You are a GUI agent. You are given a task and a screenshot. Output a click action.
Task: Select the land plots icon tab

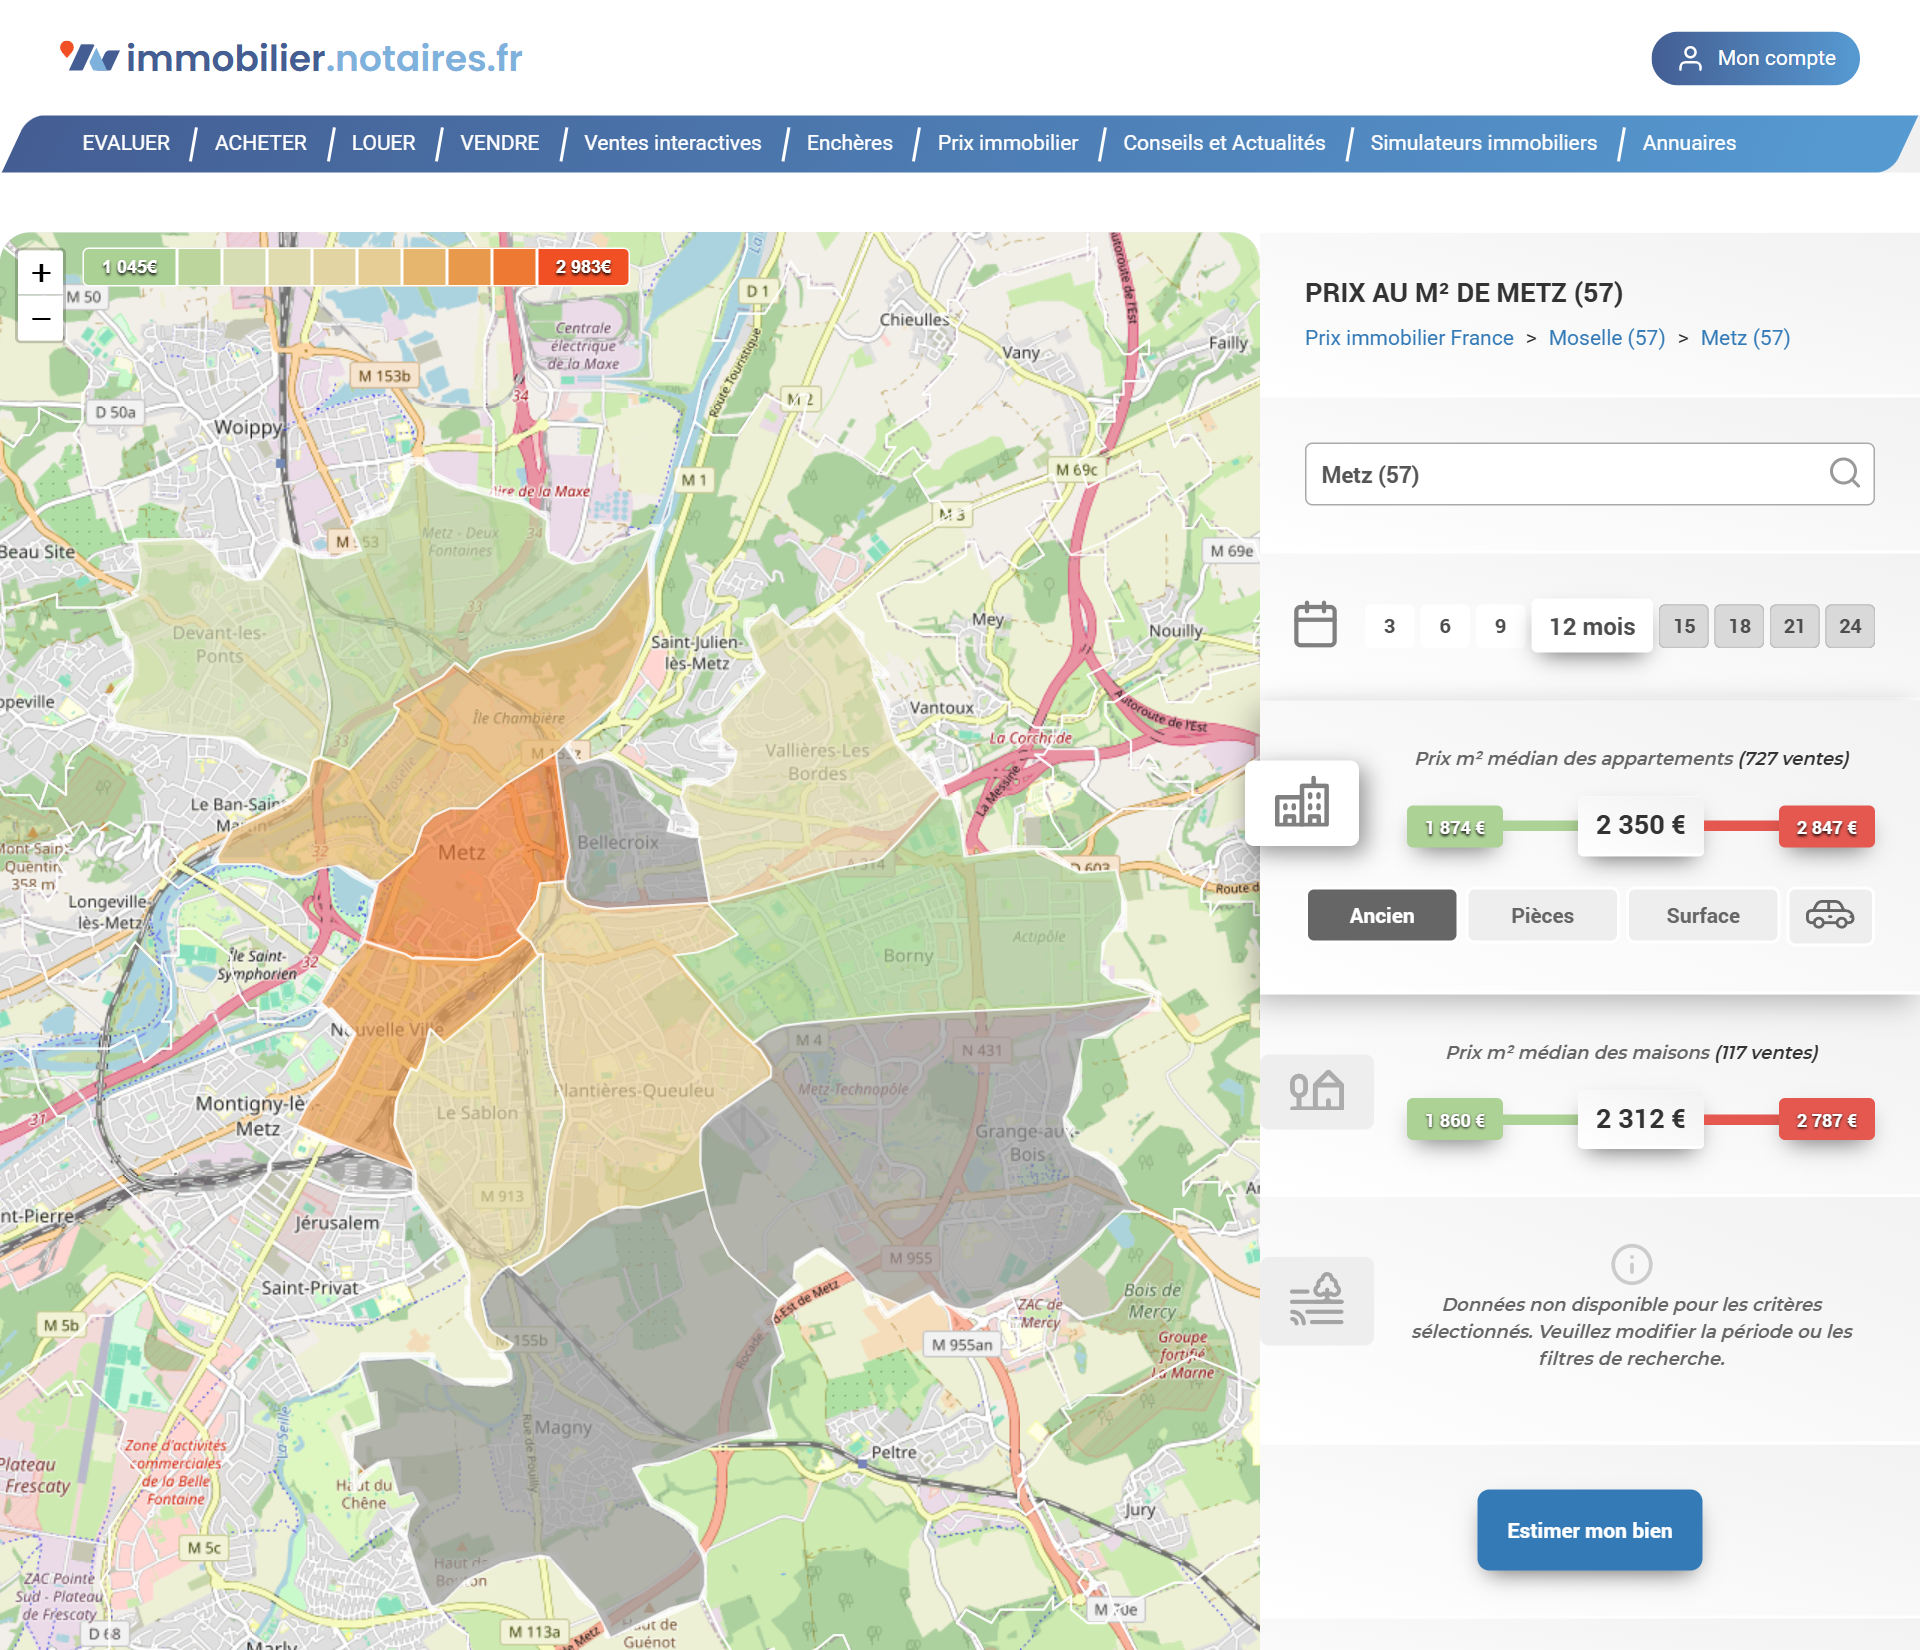(1316, 1300)
